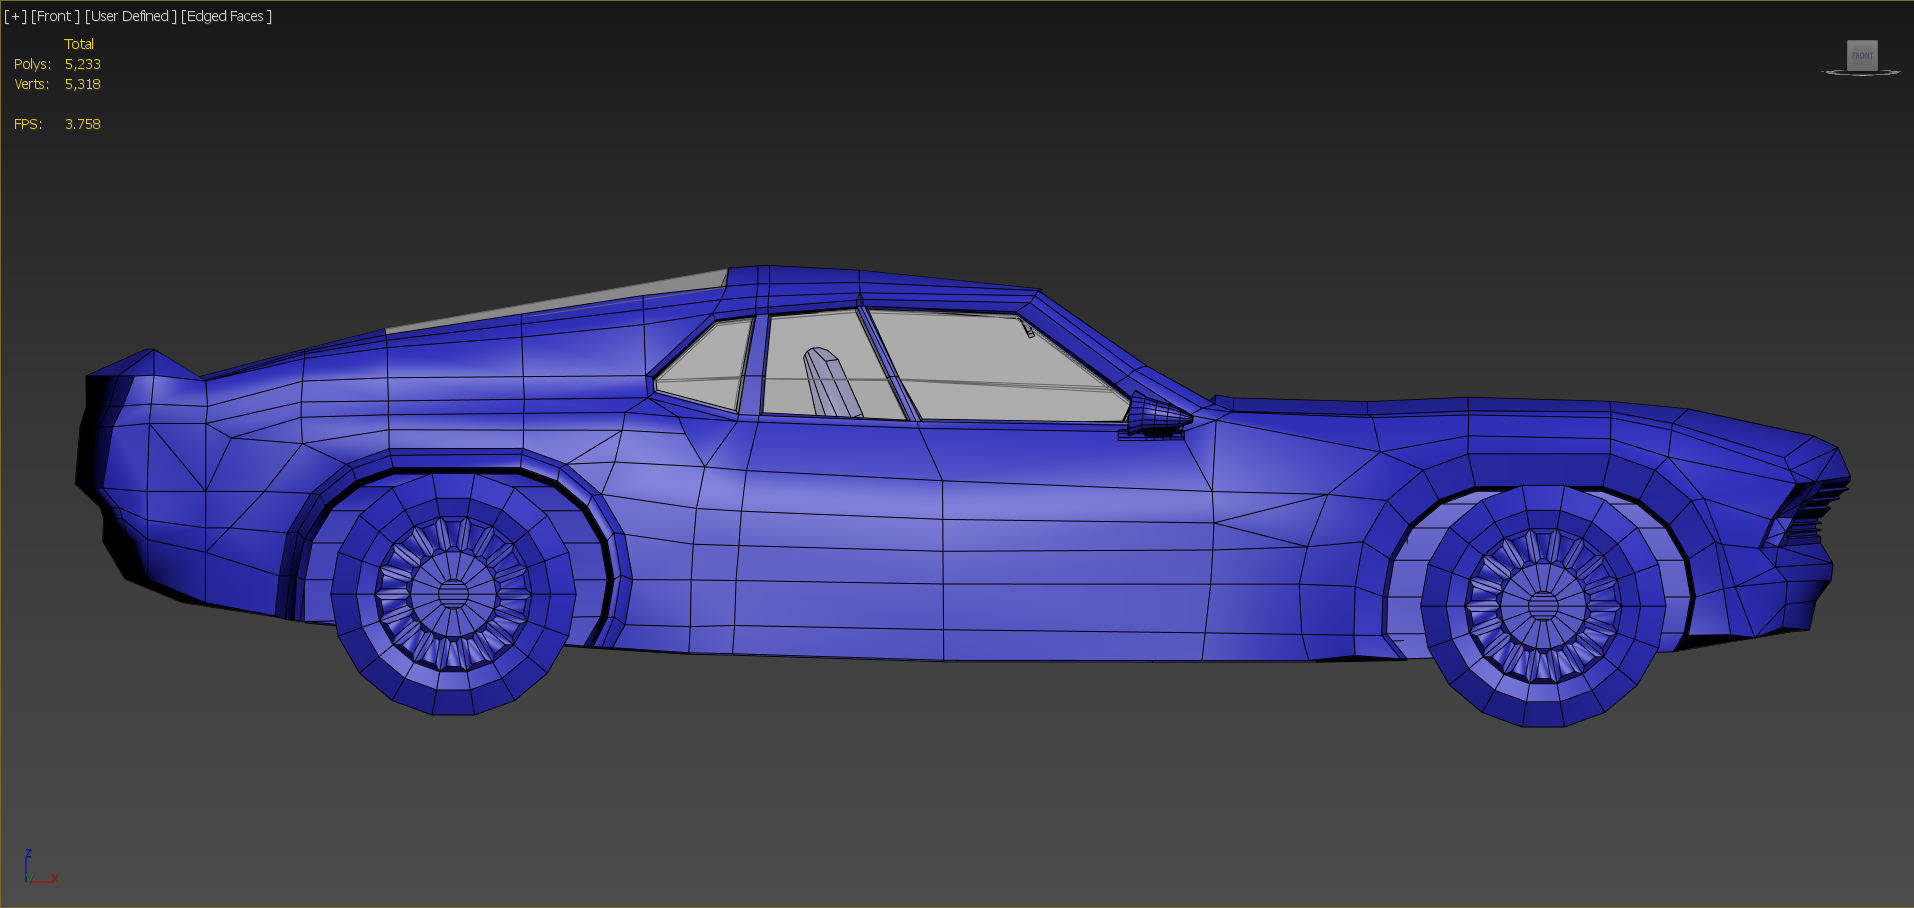Click the ViewCube FRONT face

pyautogui.click(x=1861, y=55)
